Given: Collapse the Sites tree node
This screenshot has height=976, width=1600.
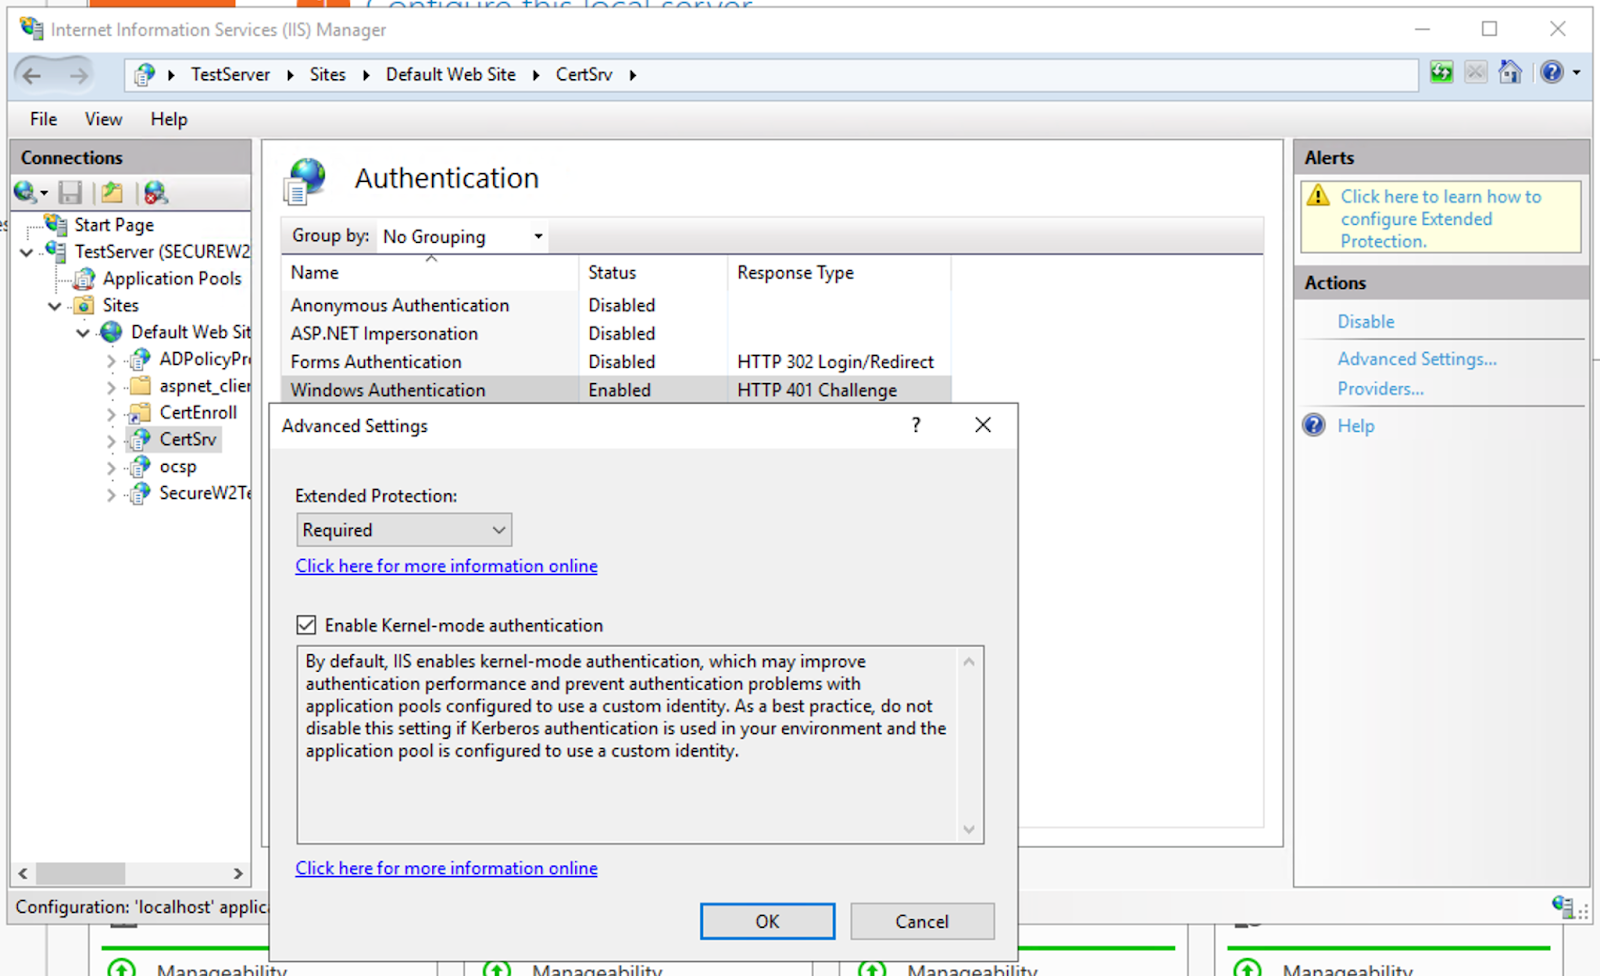Looking at the screenshot, I should (55, 306).
